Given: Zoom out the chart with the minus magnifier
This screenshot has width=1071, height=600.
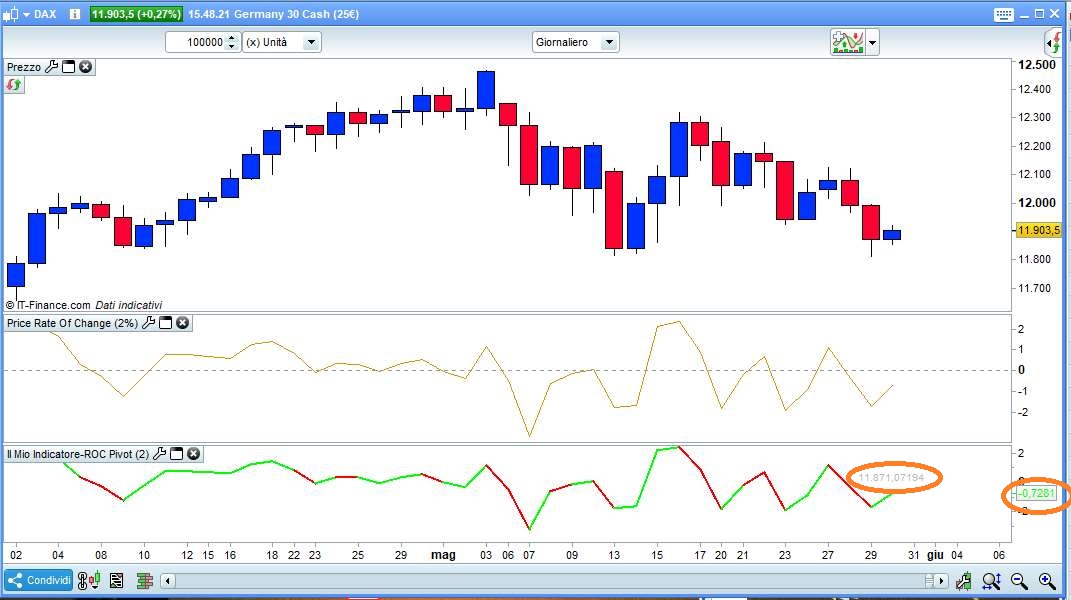Looking at the screenshot, I should 1019,581.
